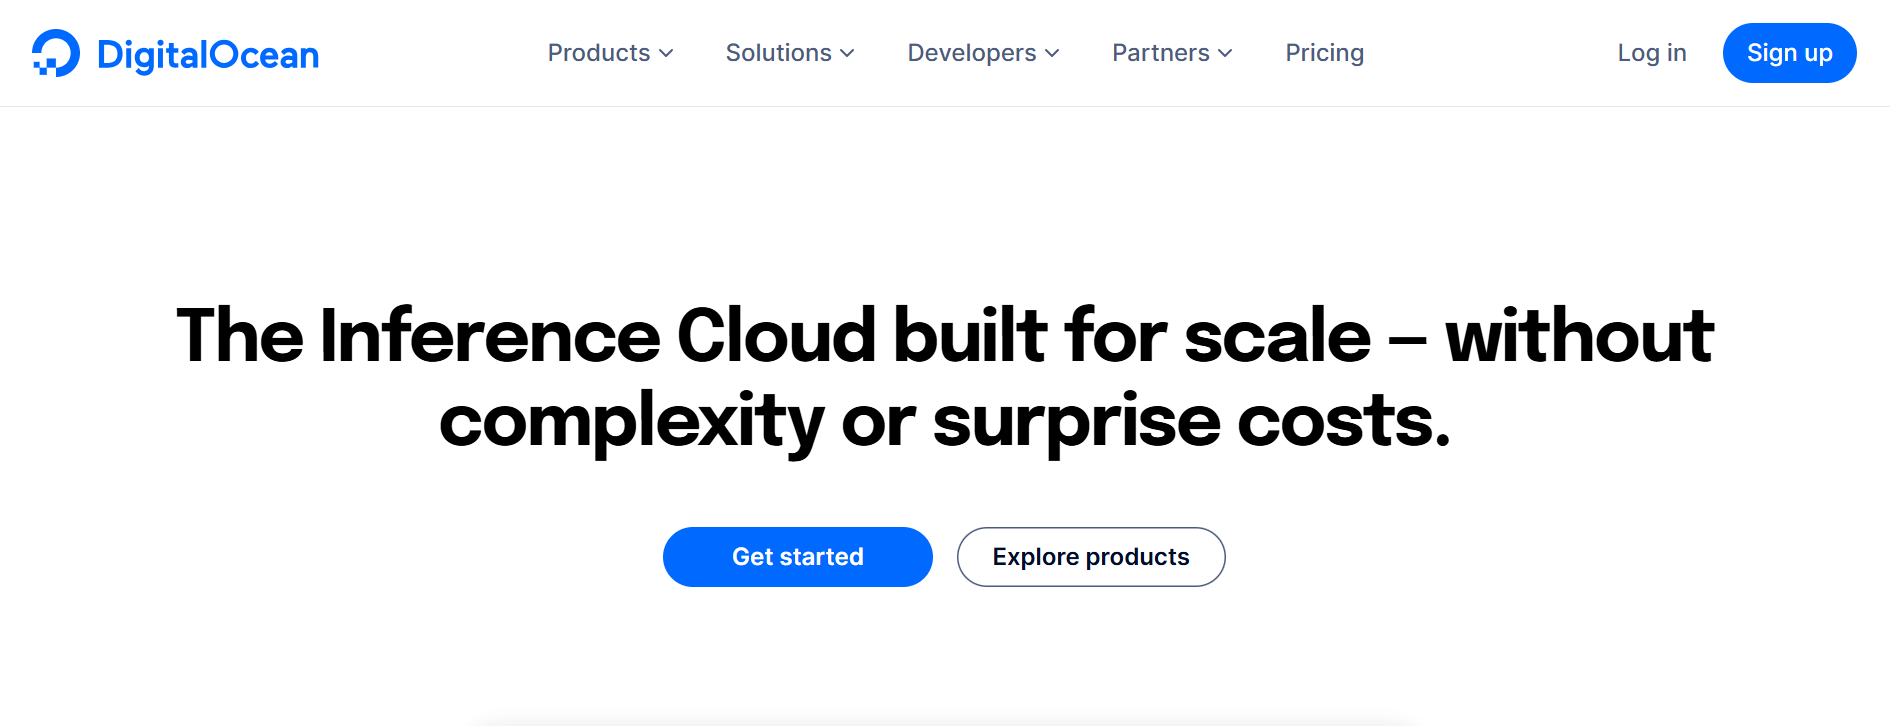Viewport: 1890px width, 726px height.
Task: Open the Developers menu
Action: pyautogui.click(x=971, y=53)
